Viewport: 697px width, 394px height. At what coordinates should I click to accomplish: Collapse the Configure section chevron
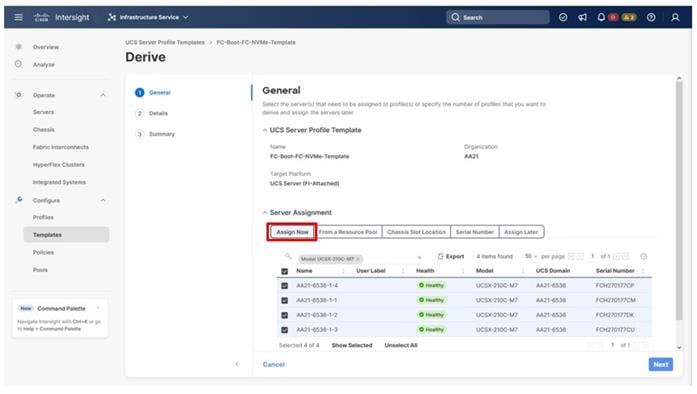point(103,201)
